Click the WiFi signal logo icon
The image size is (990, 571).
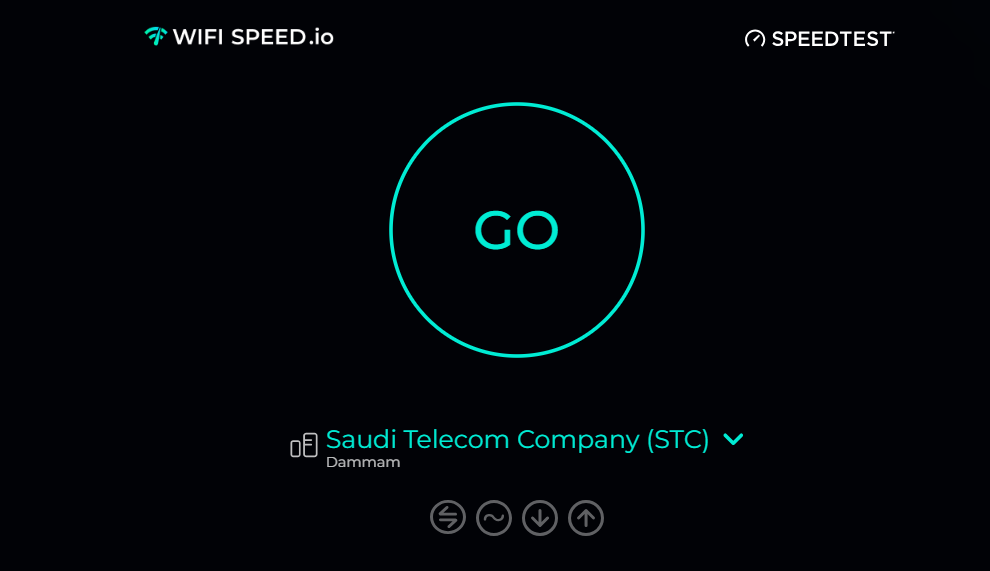click(155, 37)
